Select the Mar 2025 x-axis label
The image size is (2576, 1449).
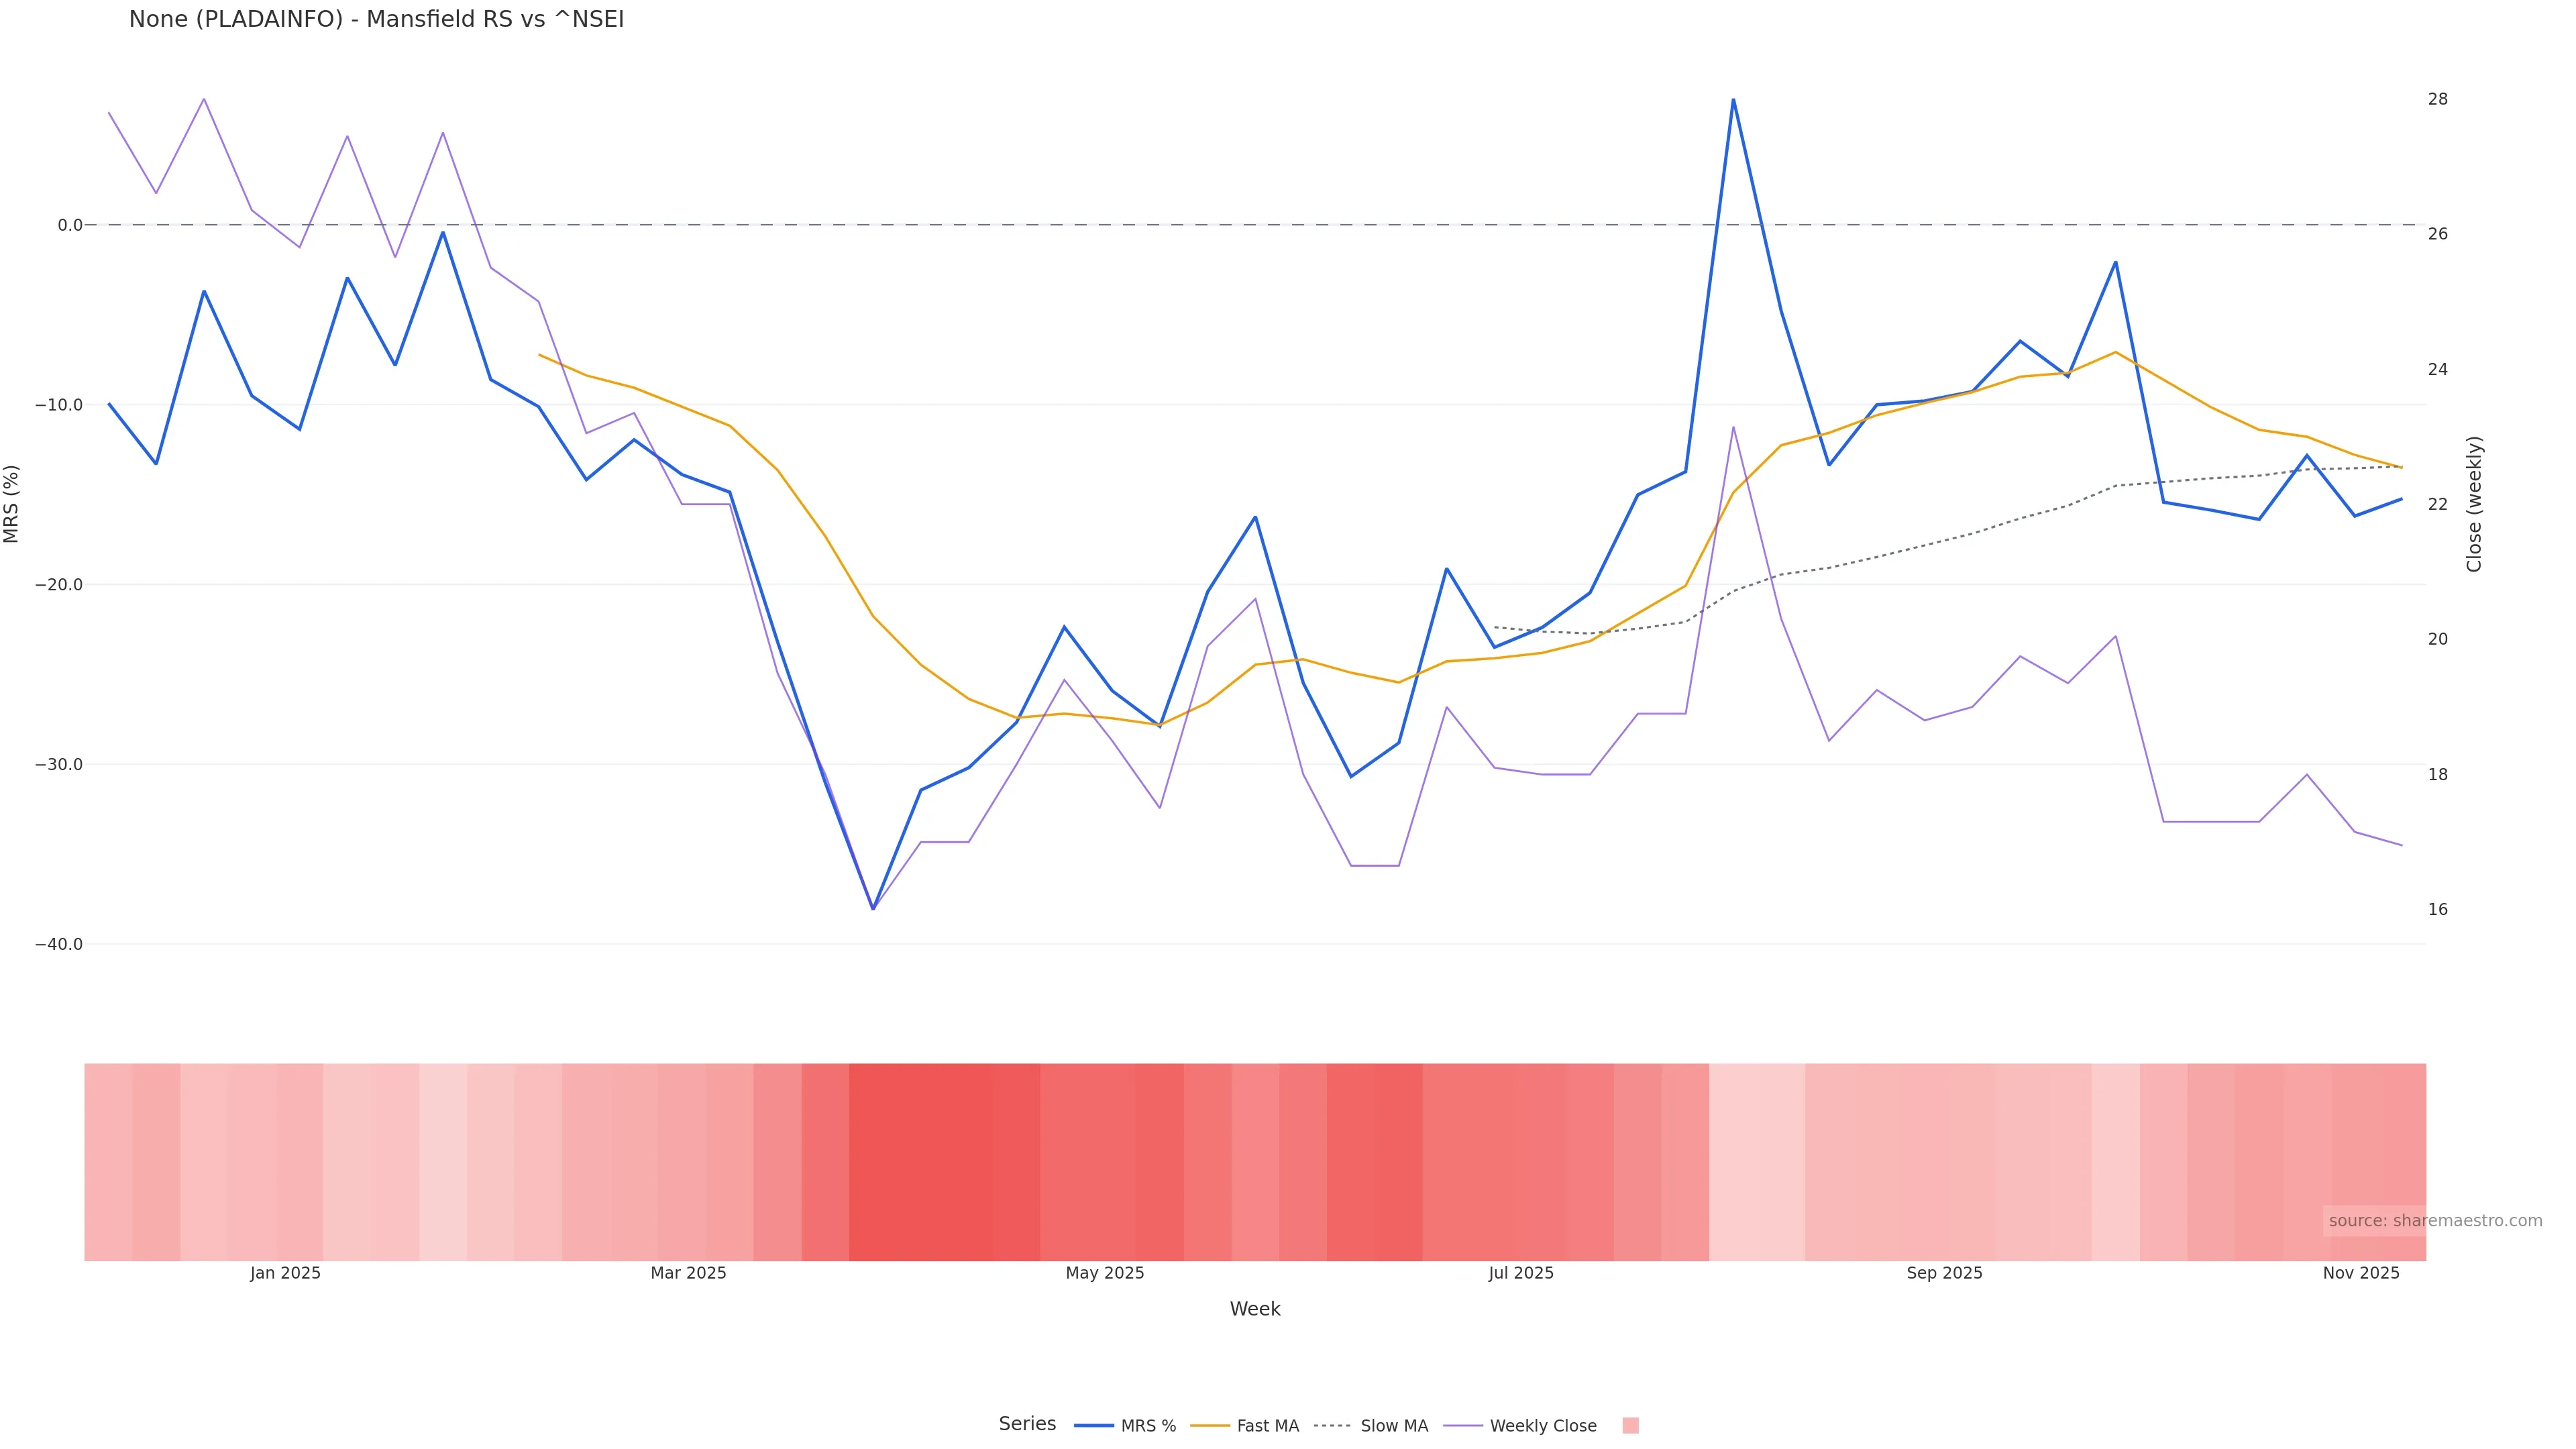click(688, 1273)
